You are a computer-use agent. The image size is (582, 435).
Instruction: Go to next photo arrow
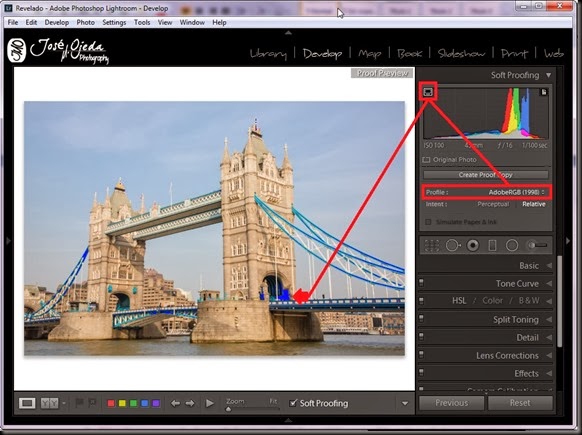(x=190, y=403)
